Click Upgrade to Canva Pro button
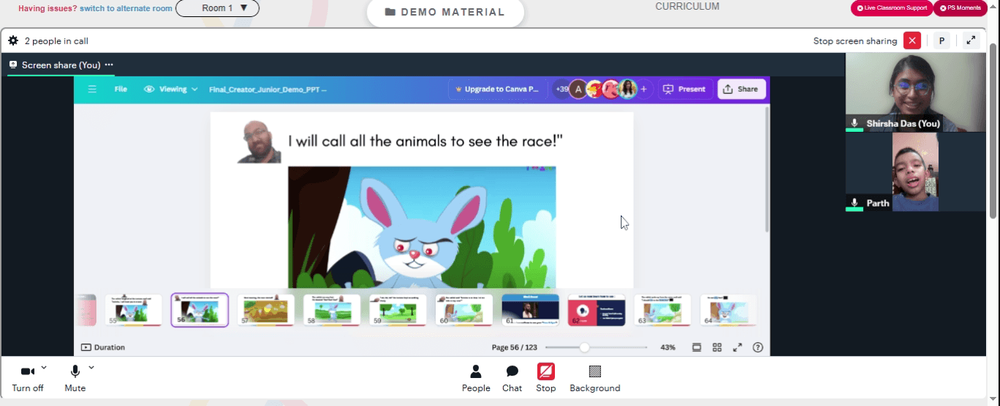 tap(497, 89)
